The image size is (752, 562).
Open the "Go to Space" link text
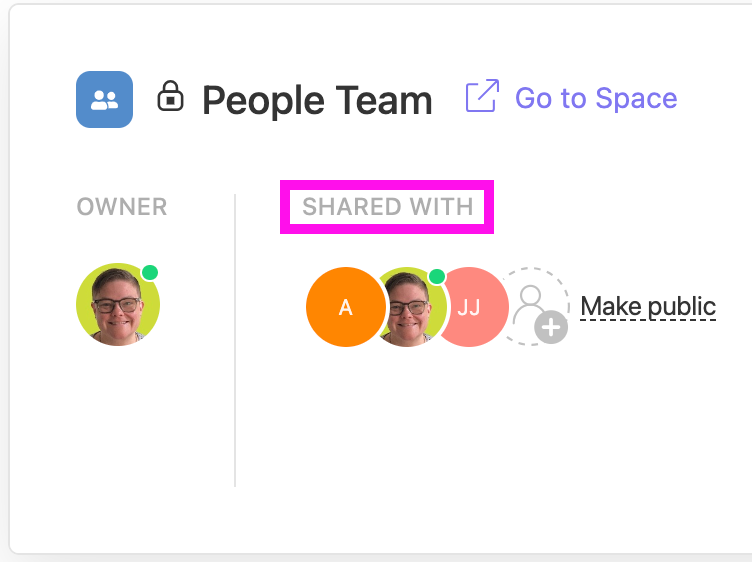(596, 98)
